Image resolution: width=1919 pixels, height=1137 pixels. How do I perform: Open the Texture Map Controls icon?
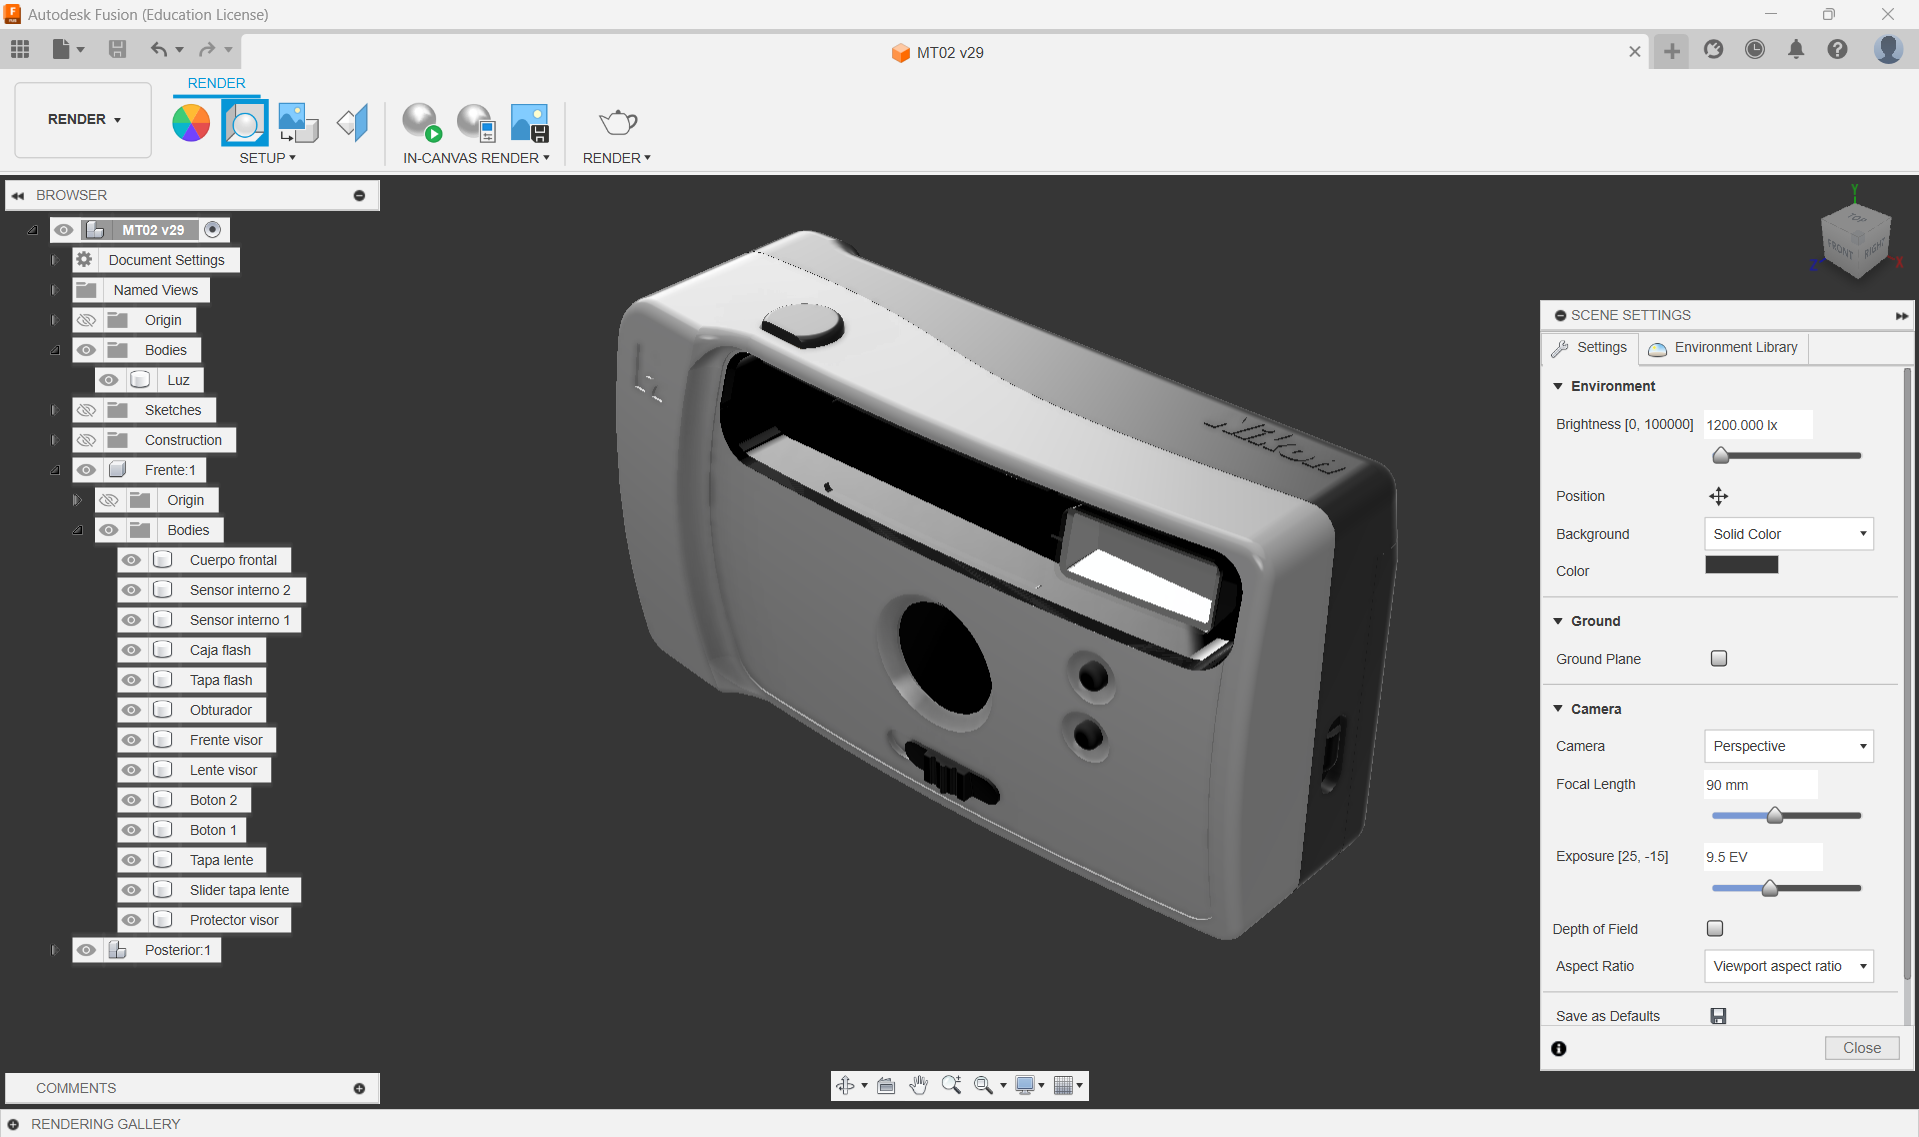pyautogui.click(x=352, y=123)
